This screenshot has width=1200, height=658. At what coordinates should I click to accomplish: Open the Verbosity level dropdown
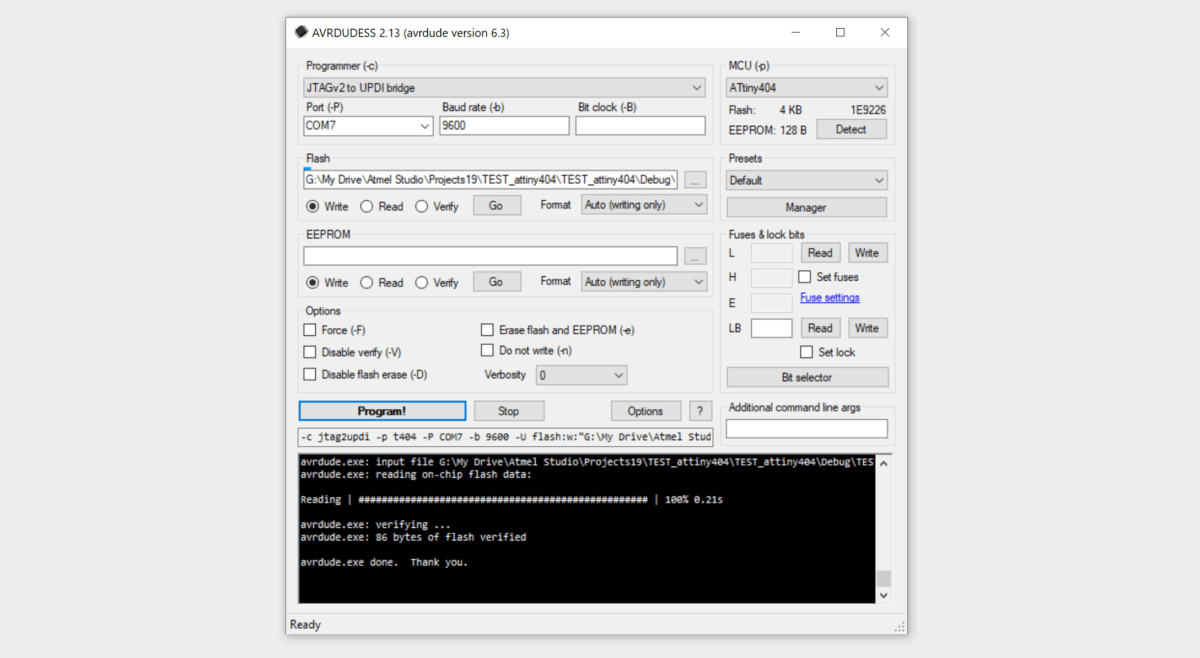581,375
